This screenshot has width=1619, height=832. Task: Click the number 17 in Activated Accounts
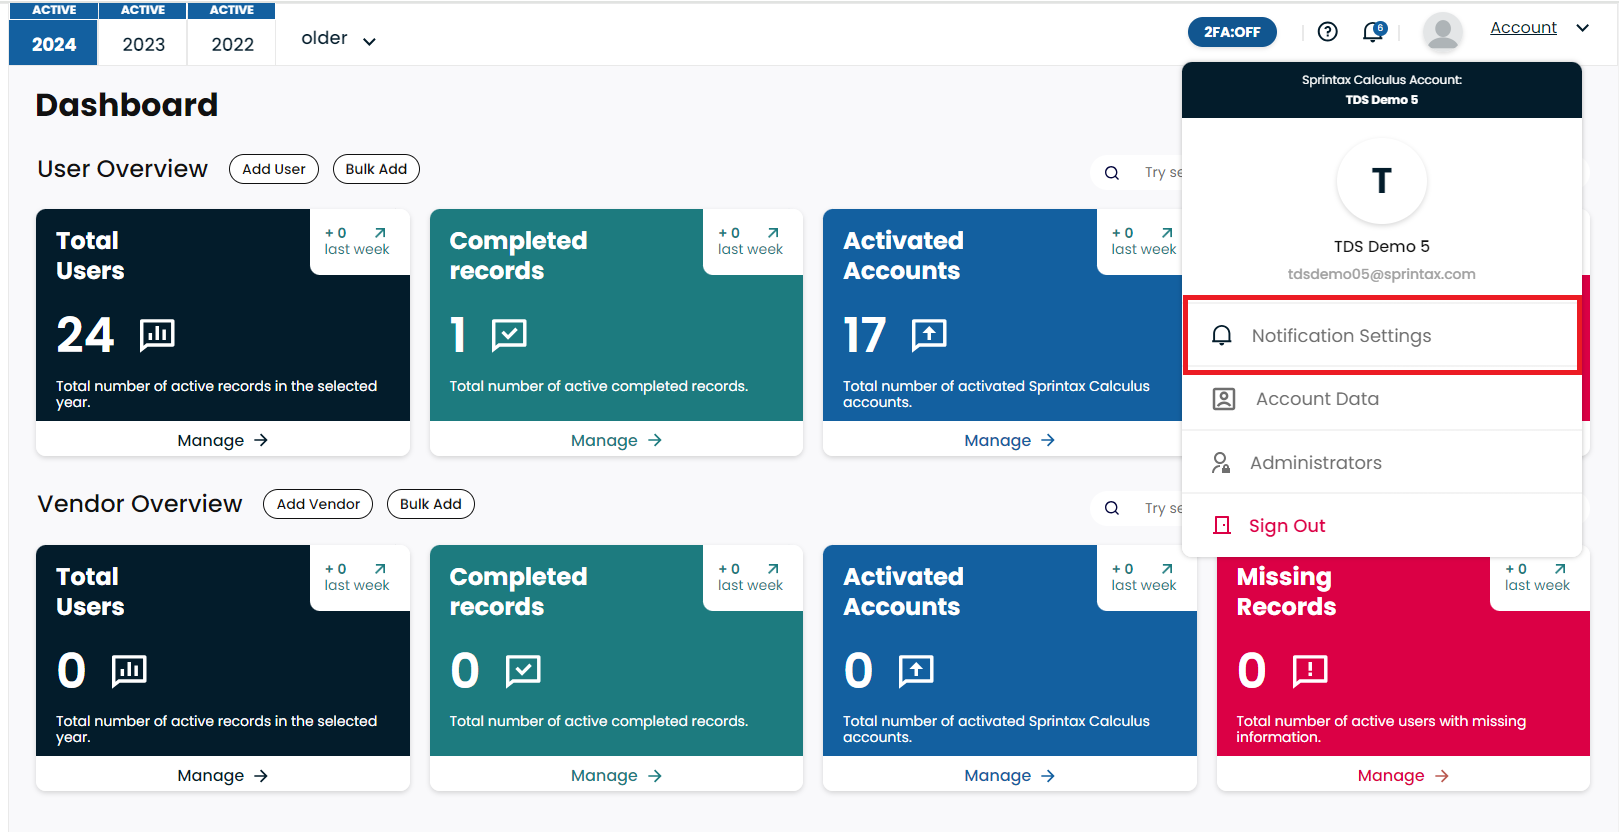click(865, 335)
